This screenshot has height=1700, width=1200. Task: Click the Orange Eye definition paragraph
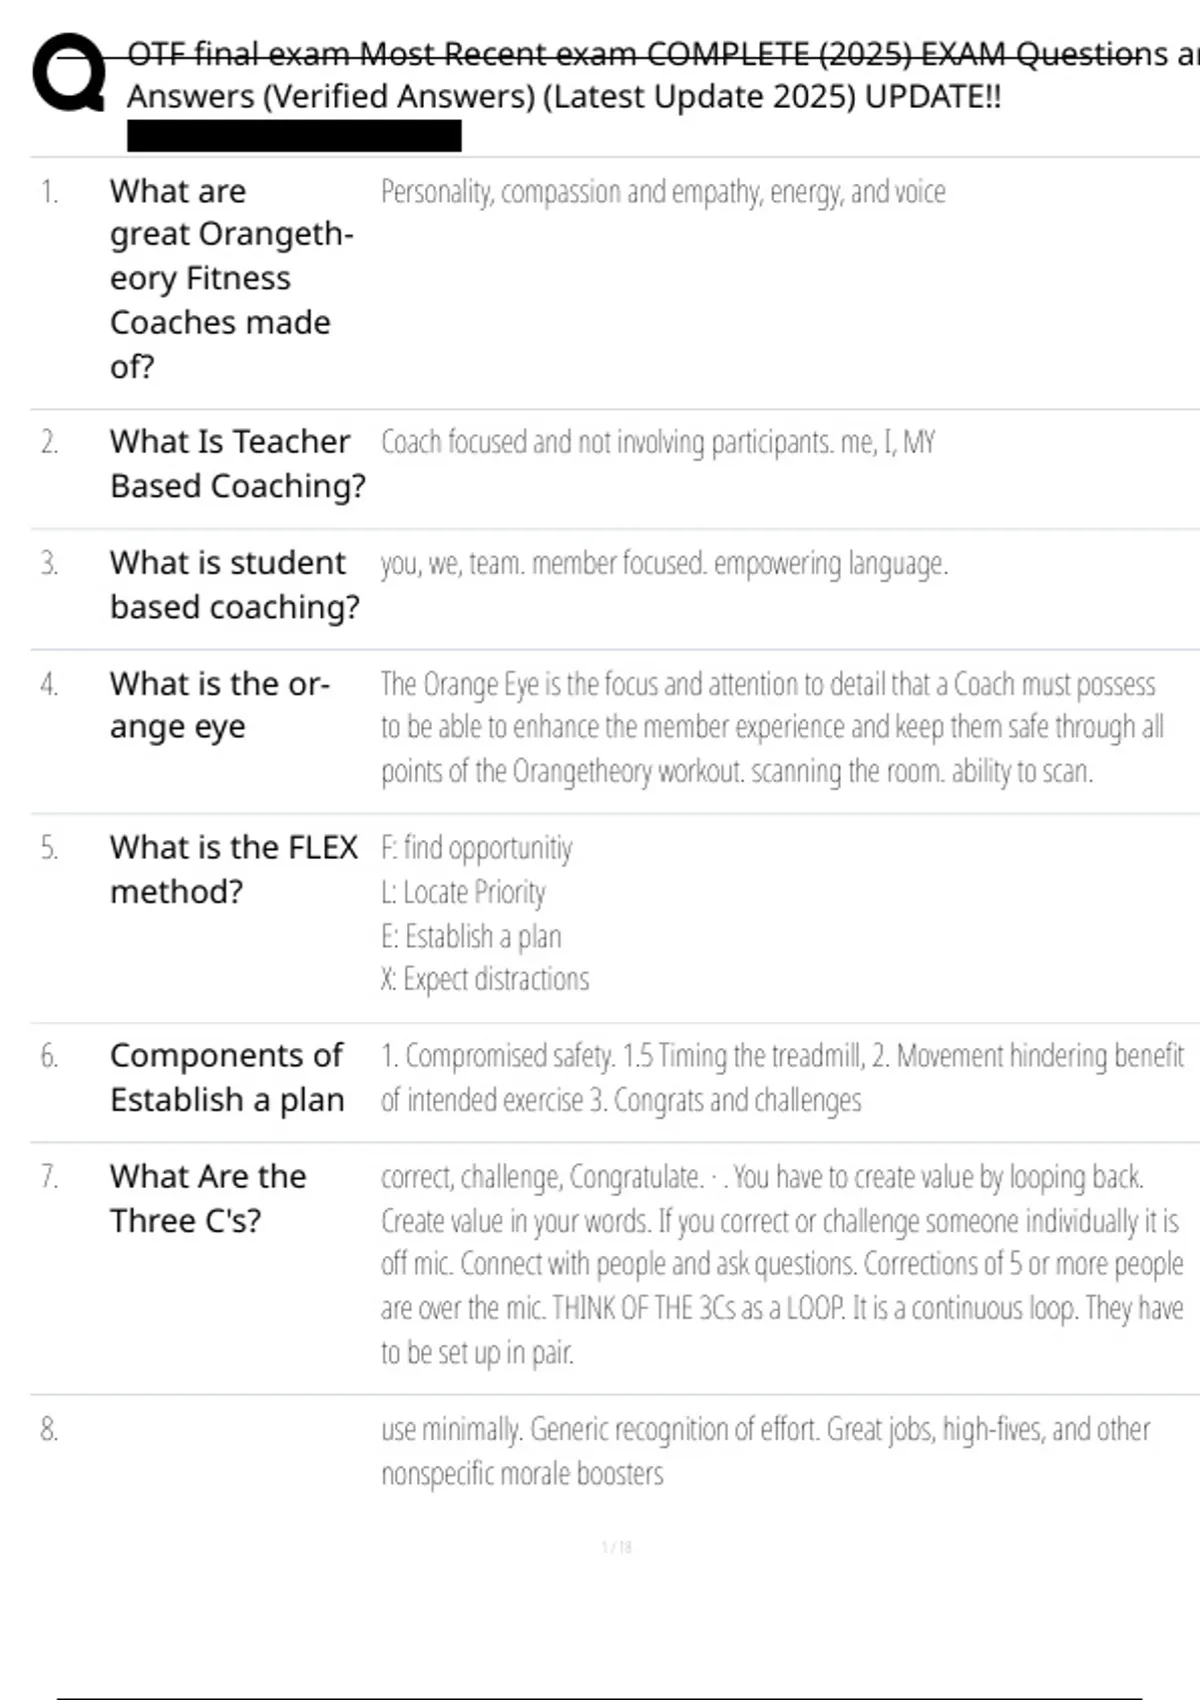(x=771, y=727)
